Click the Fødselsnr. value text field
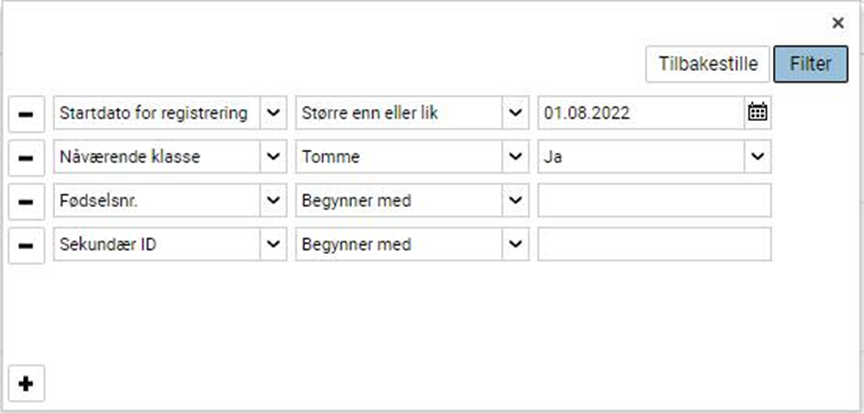Screen dimensions: 864x413 (x=654, y=201)
